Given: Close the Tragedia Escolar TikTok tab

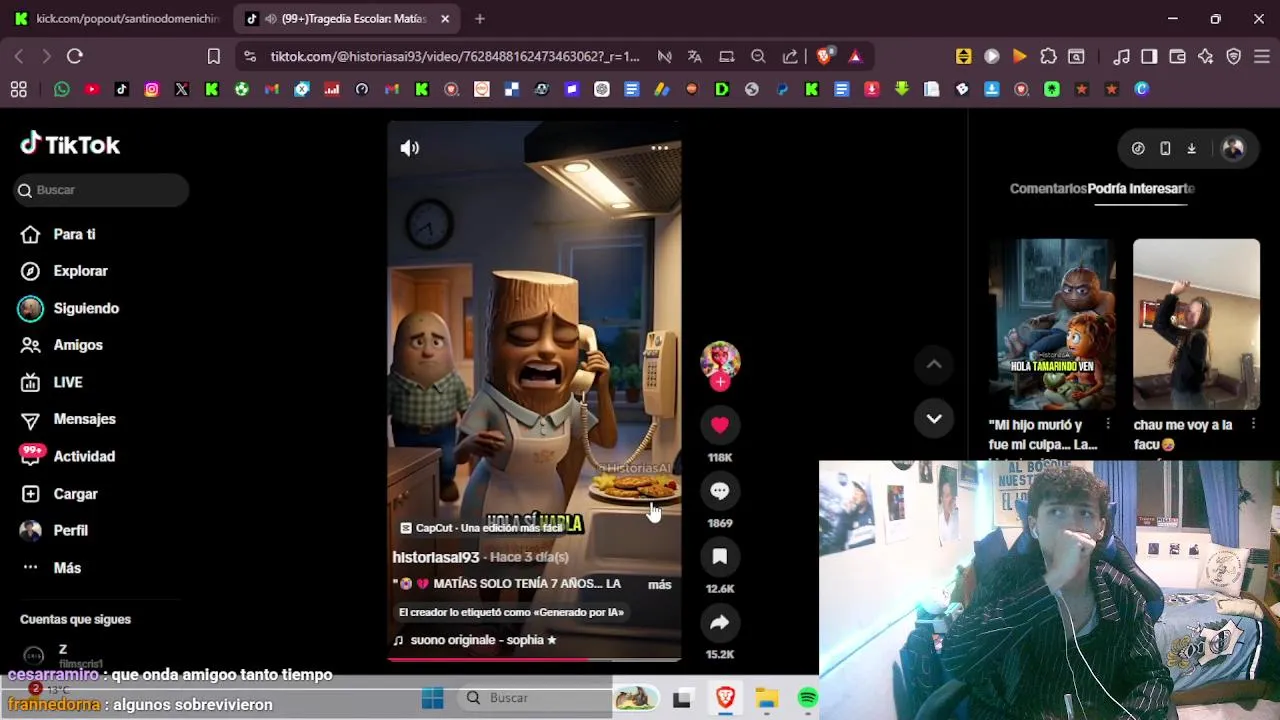Looking at the screenshot, I should [445, 18].
